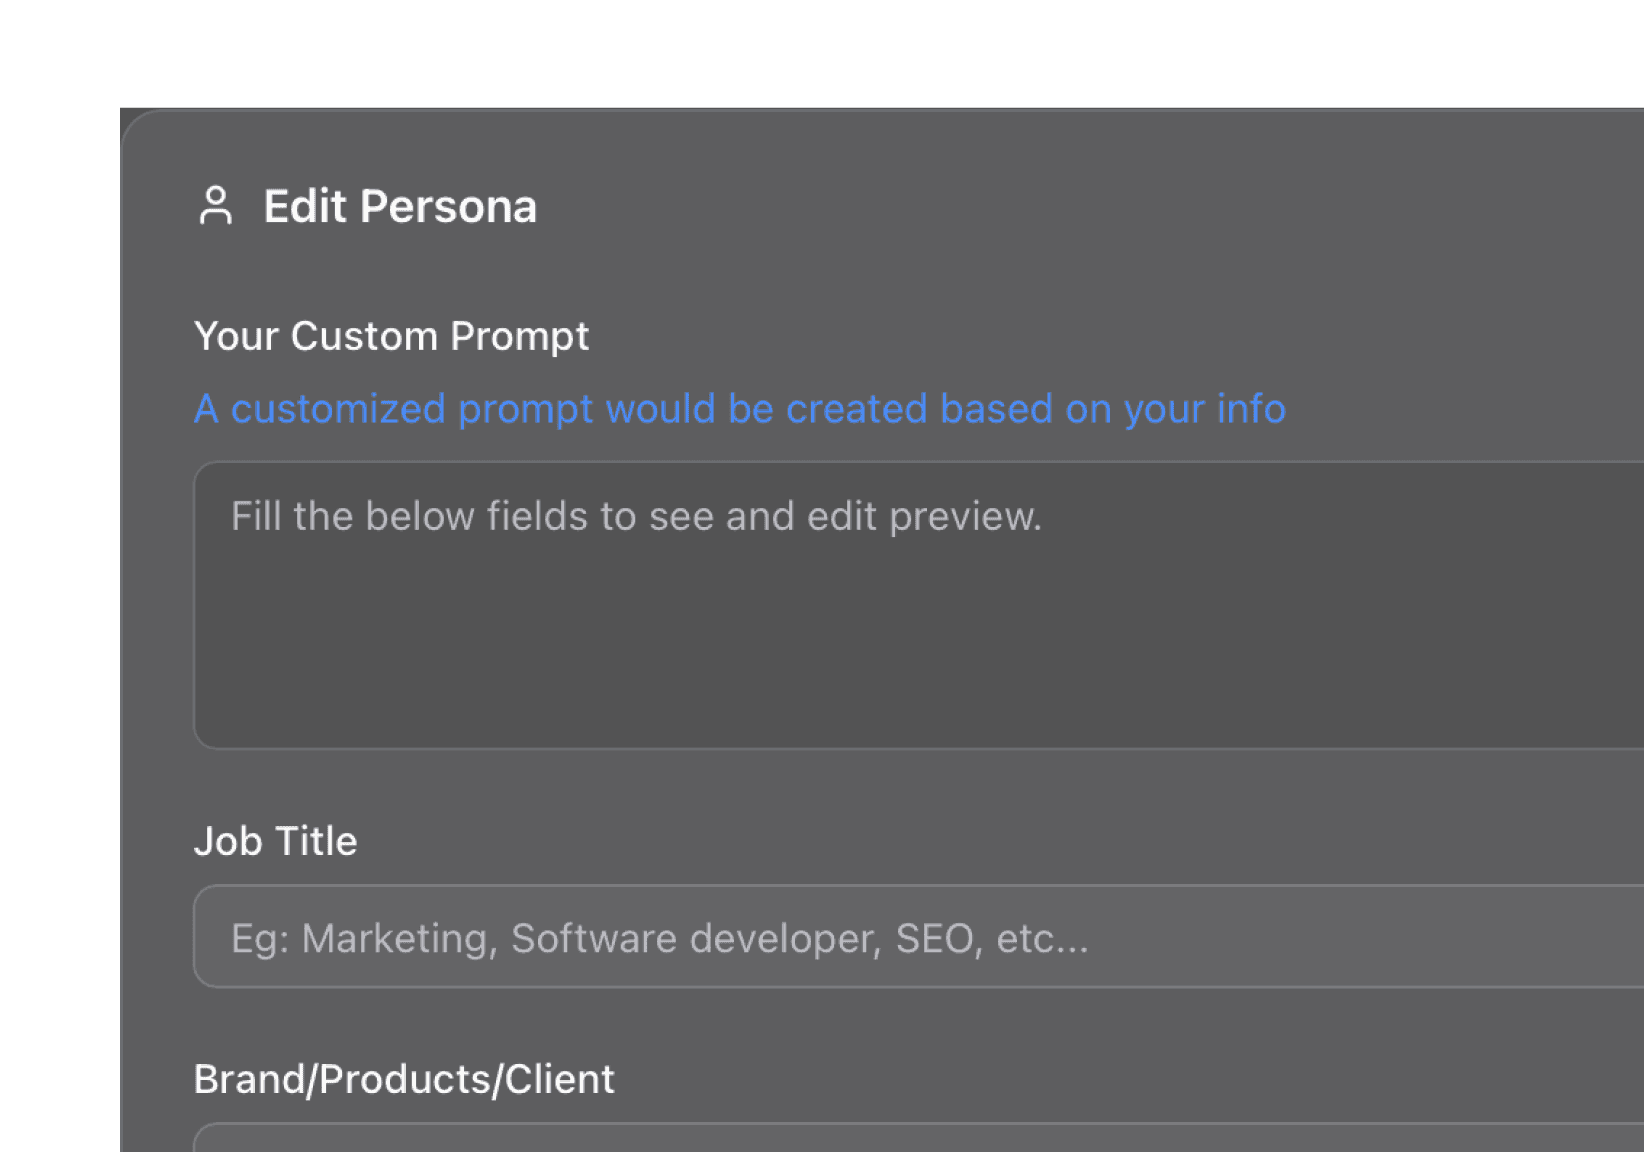Click the prompt box placeholder message
Screen dimensions: 1644x1152
coord(637,515)
